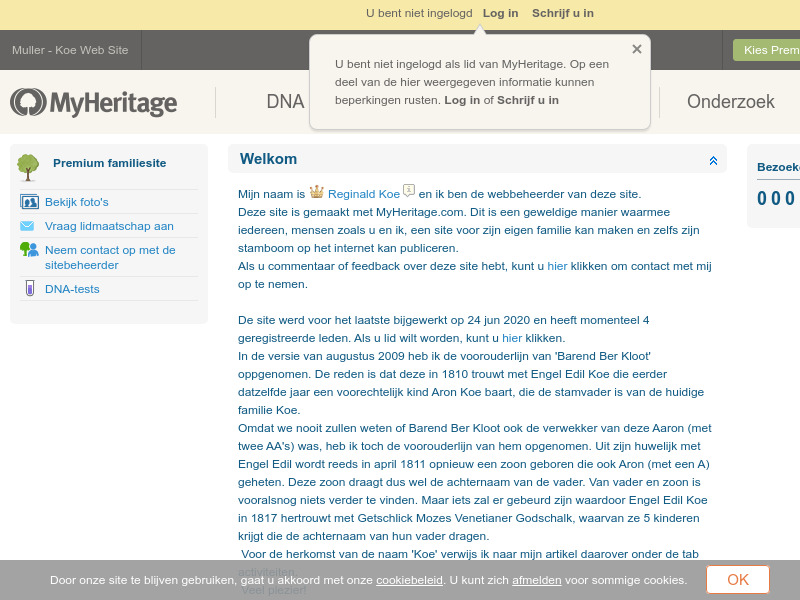The height and width of the screenshot is (600, 800).
Task: Collapse the Welkom section
Action: point(713,161)
